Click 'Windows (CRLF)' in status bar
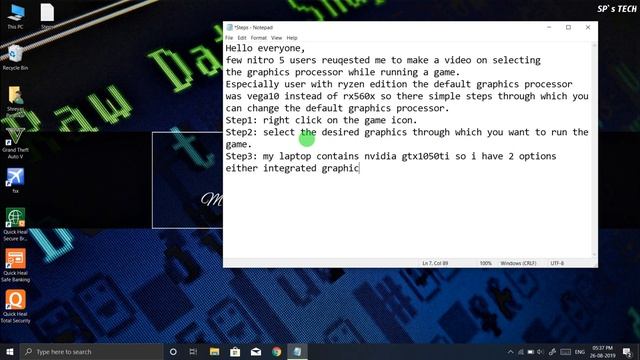This screenshot has width=640, height=360. tap(518, 263)
